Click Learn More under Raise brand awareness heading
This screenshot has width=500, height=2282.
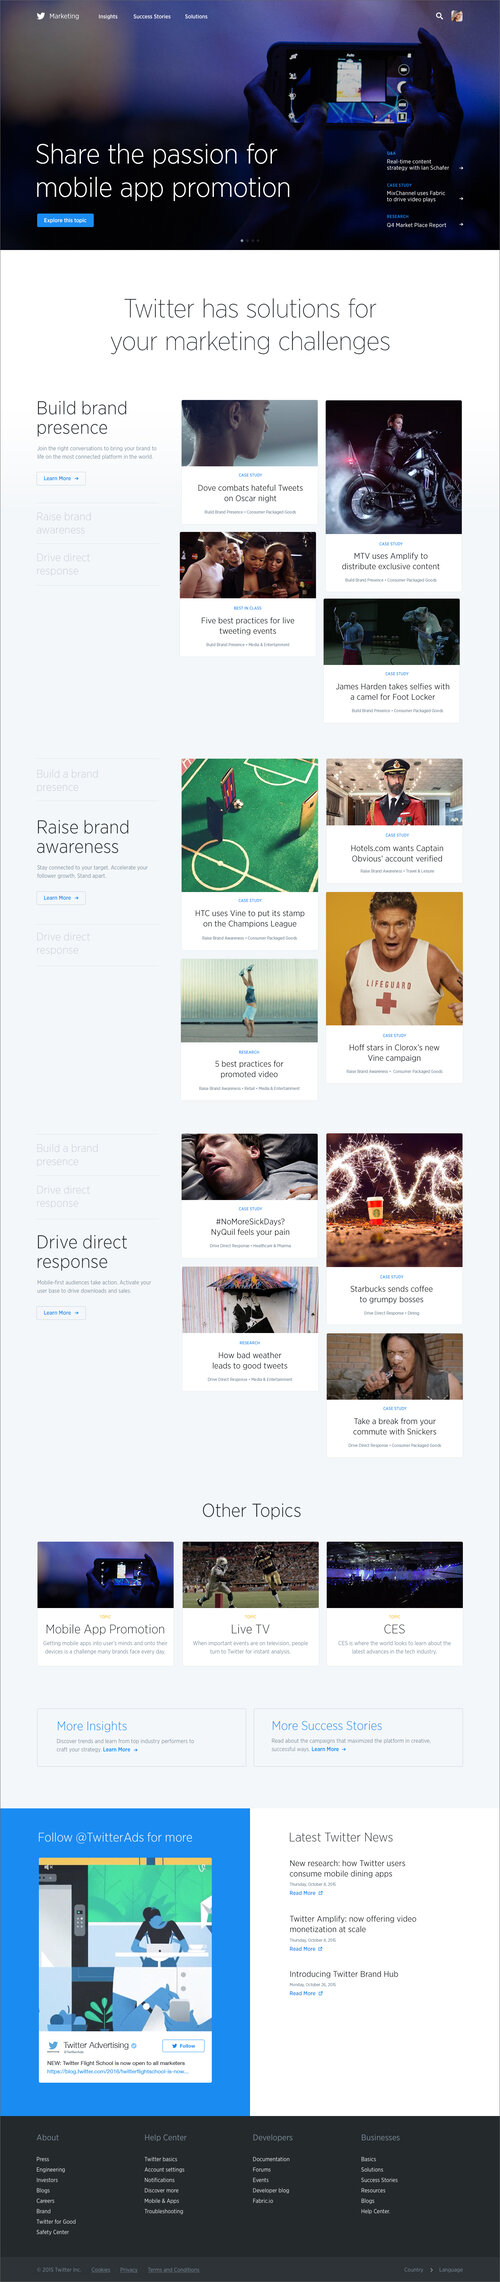(61, 898)
